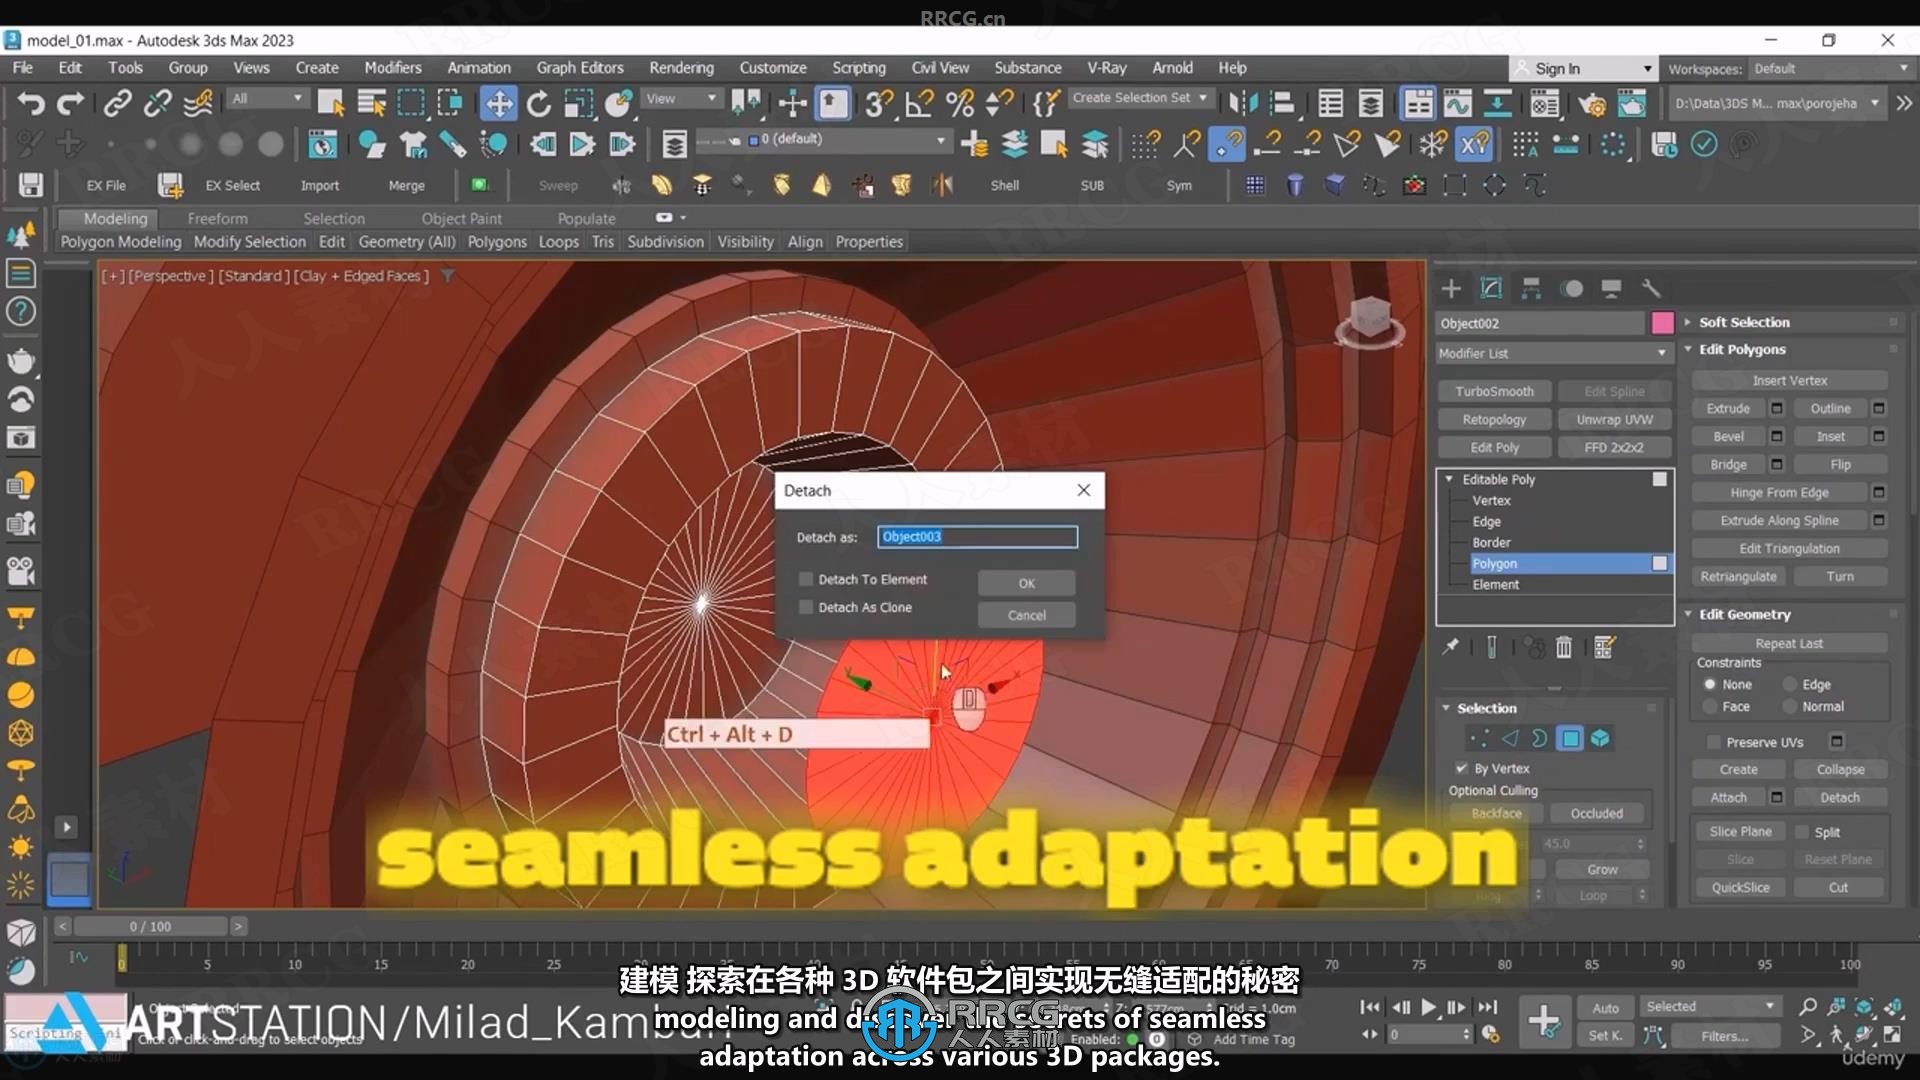
Task: Open the Display command panel tab
Action: click(x=1611, y=289)
